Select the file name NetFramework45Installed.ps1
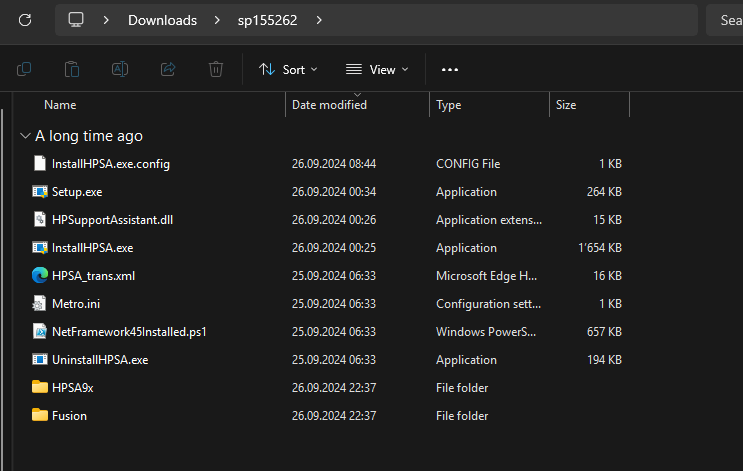 click(129, 332)
